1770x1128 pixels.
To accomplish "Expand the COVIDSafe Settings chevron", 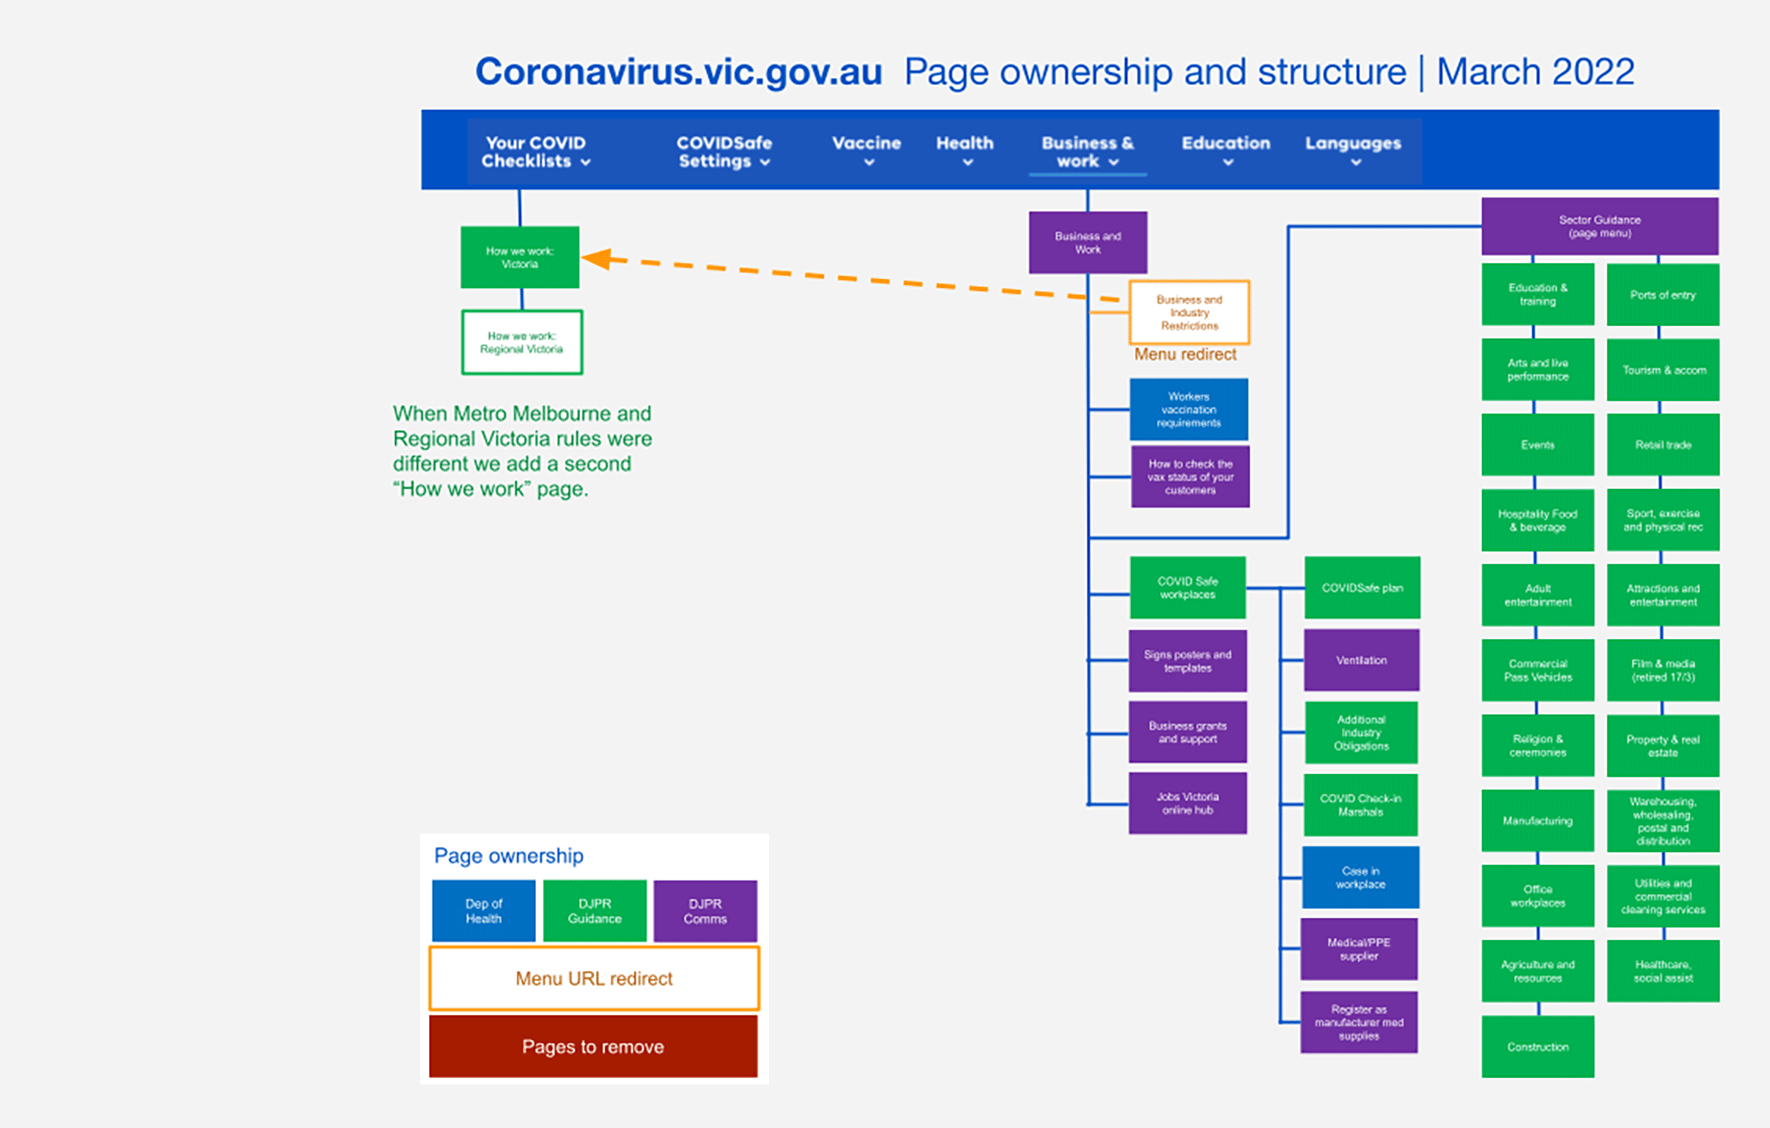I will pos(765,162).
